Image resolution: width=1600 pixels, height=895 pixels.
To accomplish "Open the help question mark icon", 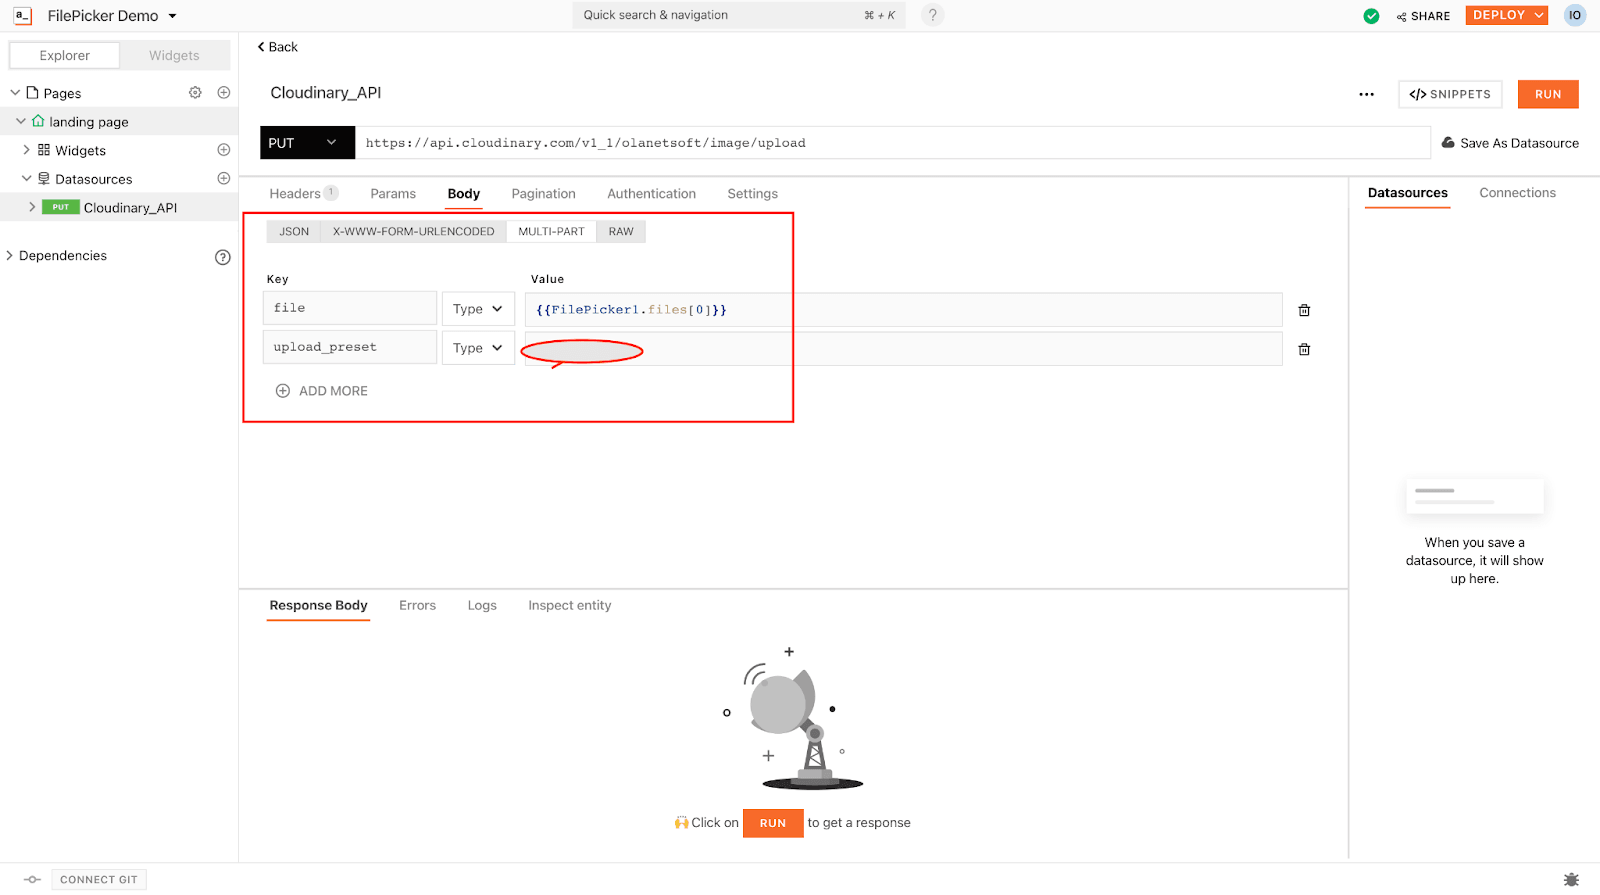I will pyautogui.click(x=932, y=15).
